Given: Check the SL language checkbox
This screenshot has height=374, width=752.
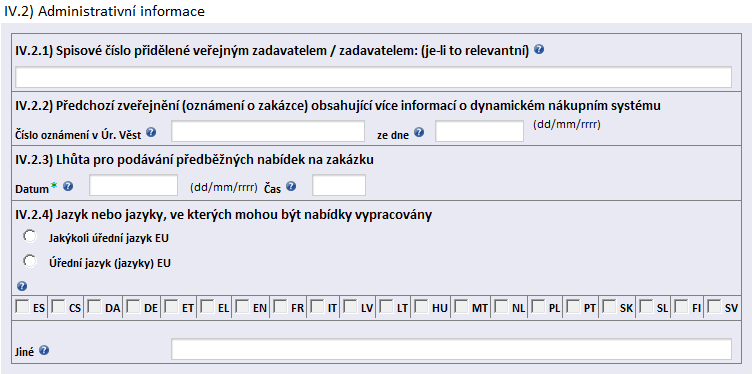Looking at the screenshot, I should 646,306.
